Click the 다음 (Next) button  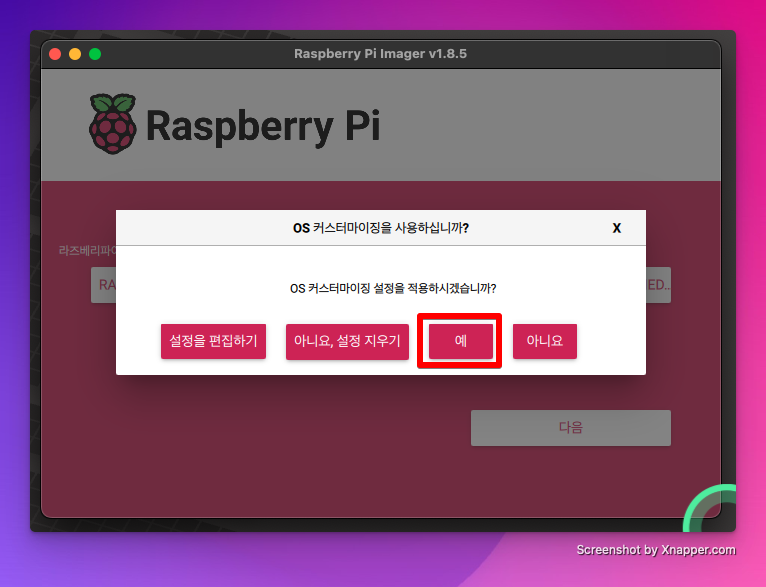[x=571, y=428]
